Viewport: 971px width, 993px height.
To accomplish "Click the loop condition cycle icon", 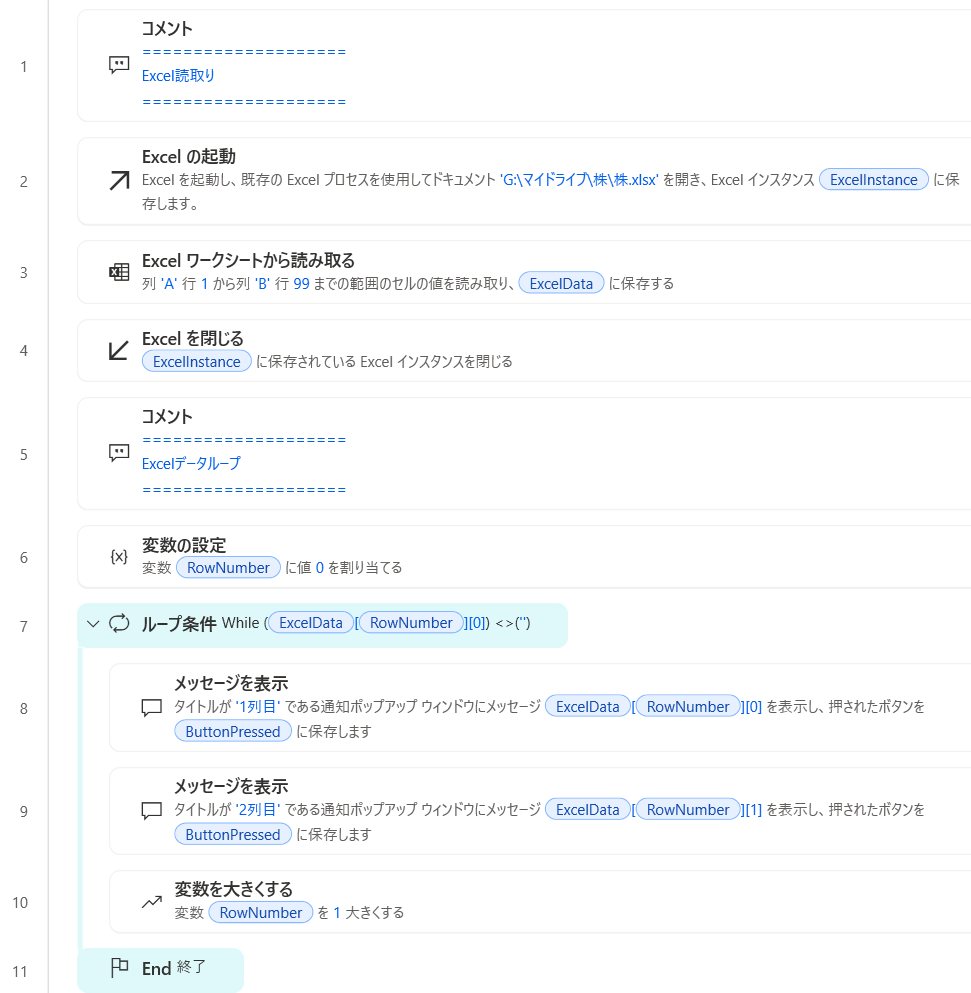I will point(119,624).
